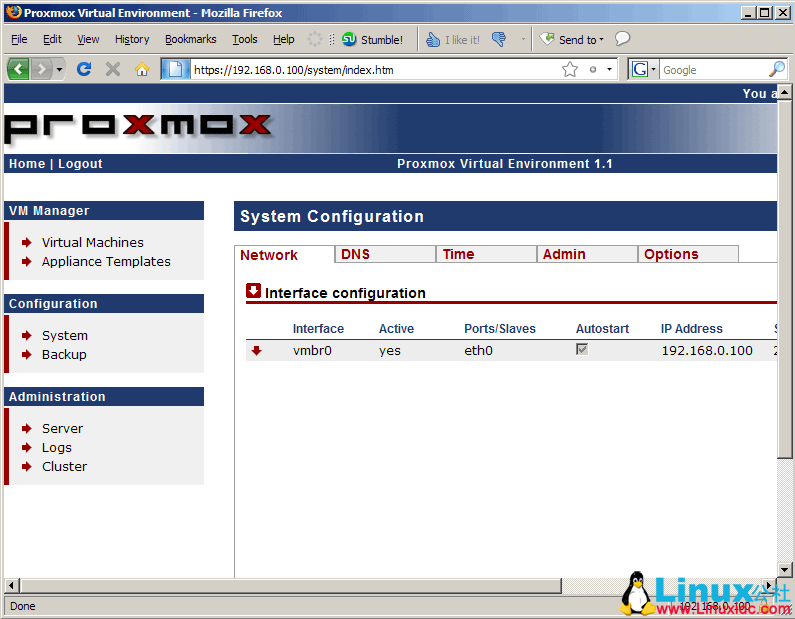Open the Google search engine selector
Image resolution: width=795 pixels, height=619 pixels.
643,69
